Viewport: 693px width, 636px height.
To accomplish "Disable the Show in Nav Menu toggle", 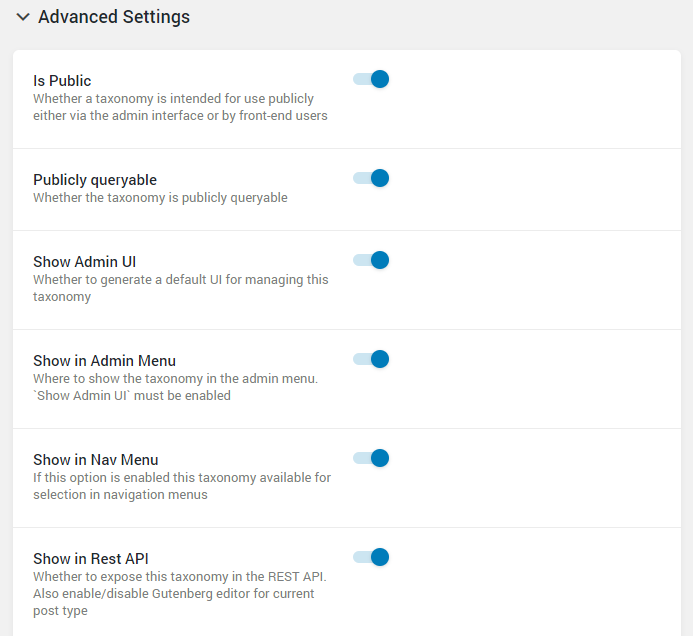I will 371,458.
